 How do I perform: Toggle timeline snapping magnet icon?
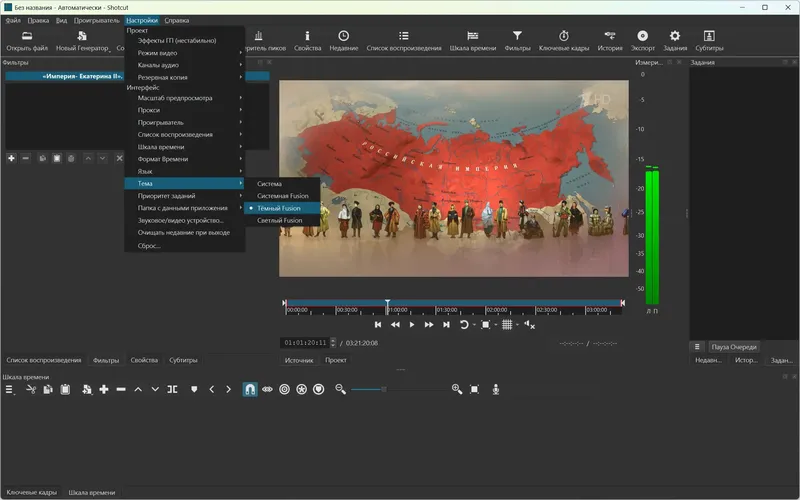click(250, 389)
